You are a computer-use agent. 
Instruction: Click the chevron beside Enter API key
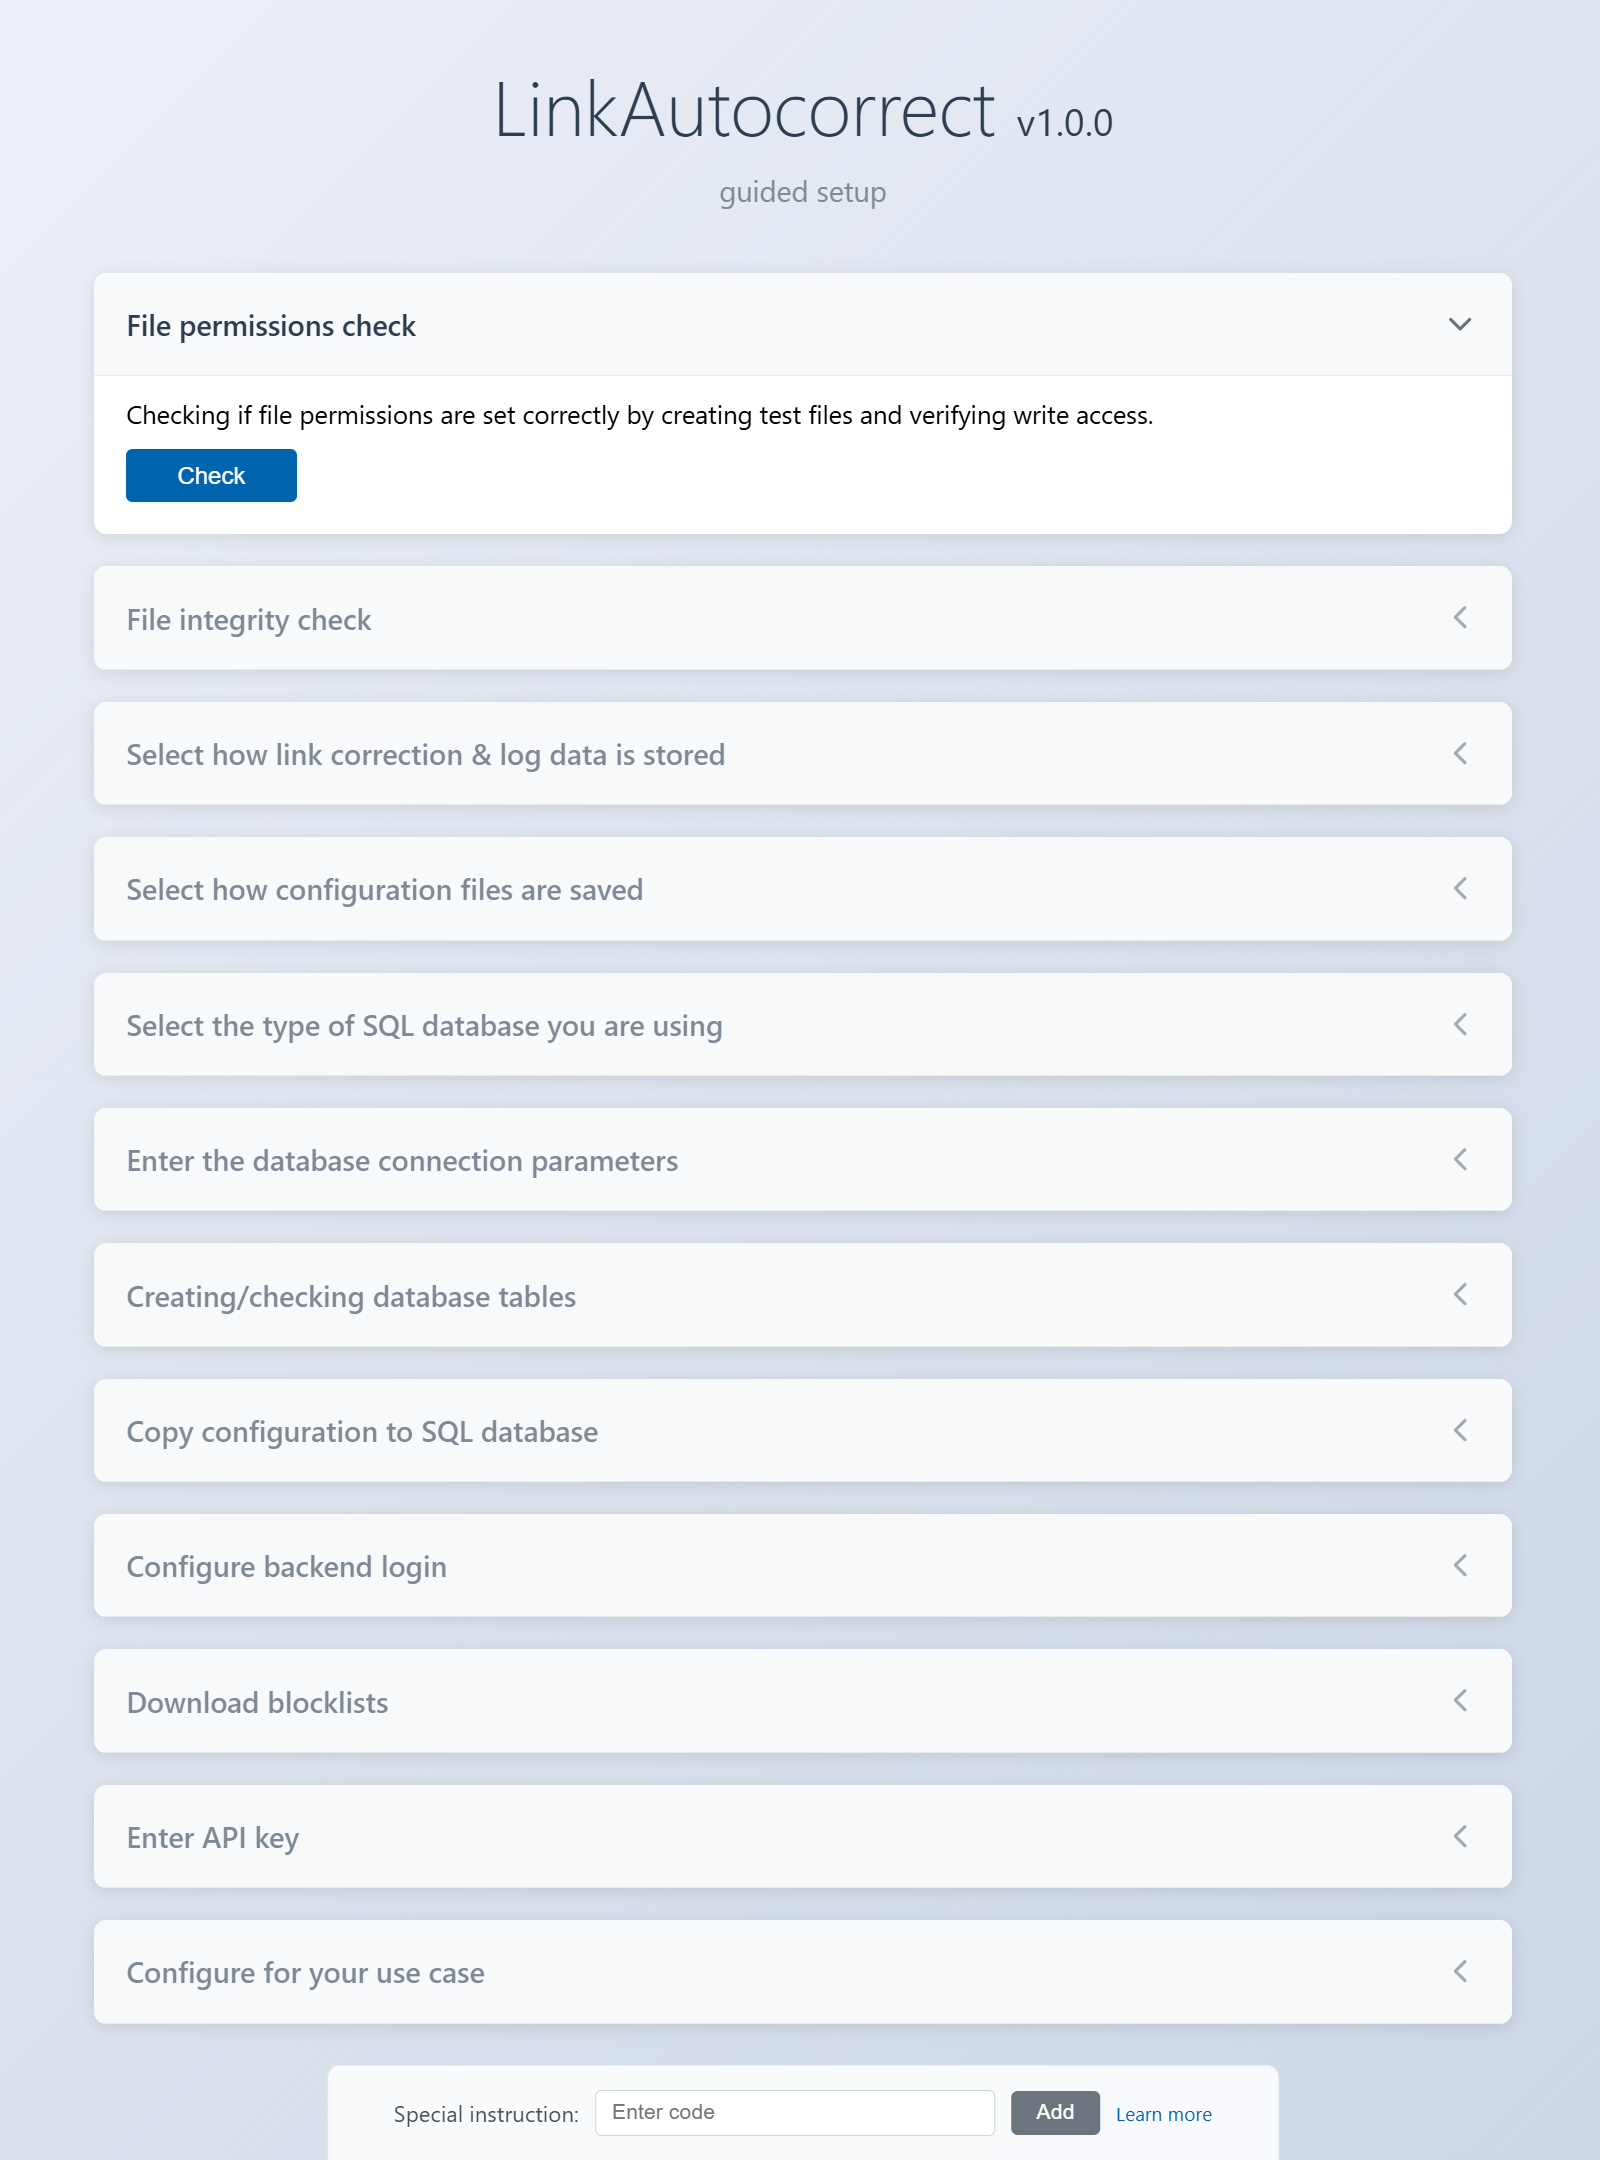[1459, 1837]
